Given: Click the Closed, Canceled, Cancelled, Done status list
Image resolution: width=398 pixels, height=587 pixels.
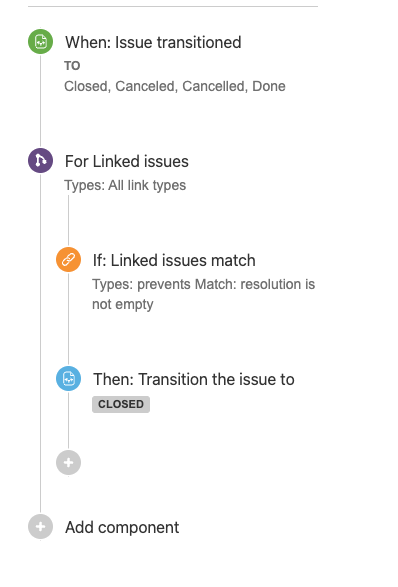Looking at the screenshot, I should click(175, 86).
